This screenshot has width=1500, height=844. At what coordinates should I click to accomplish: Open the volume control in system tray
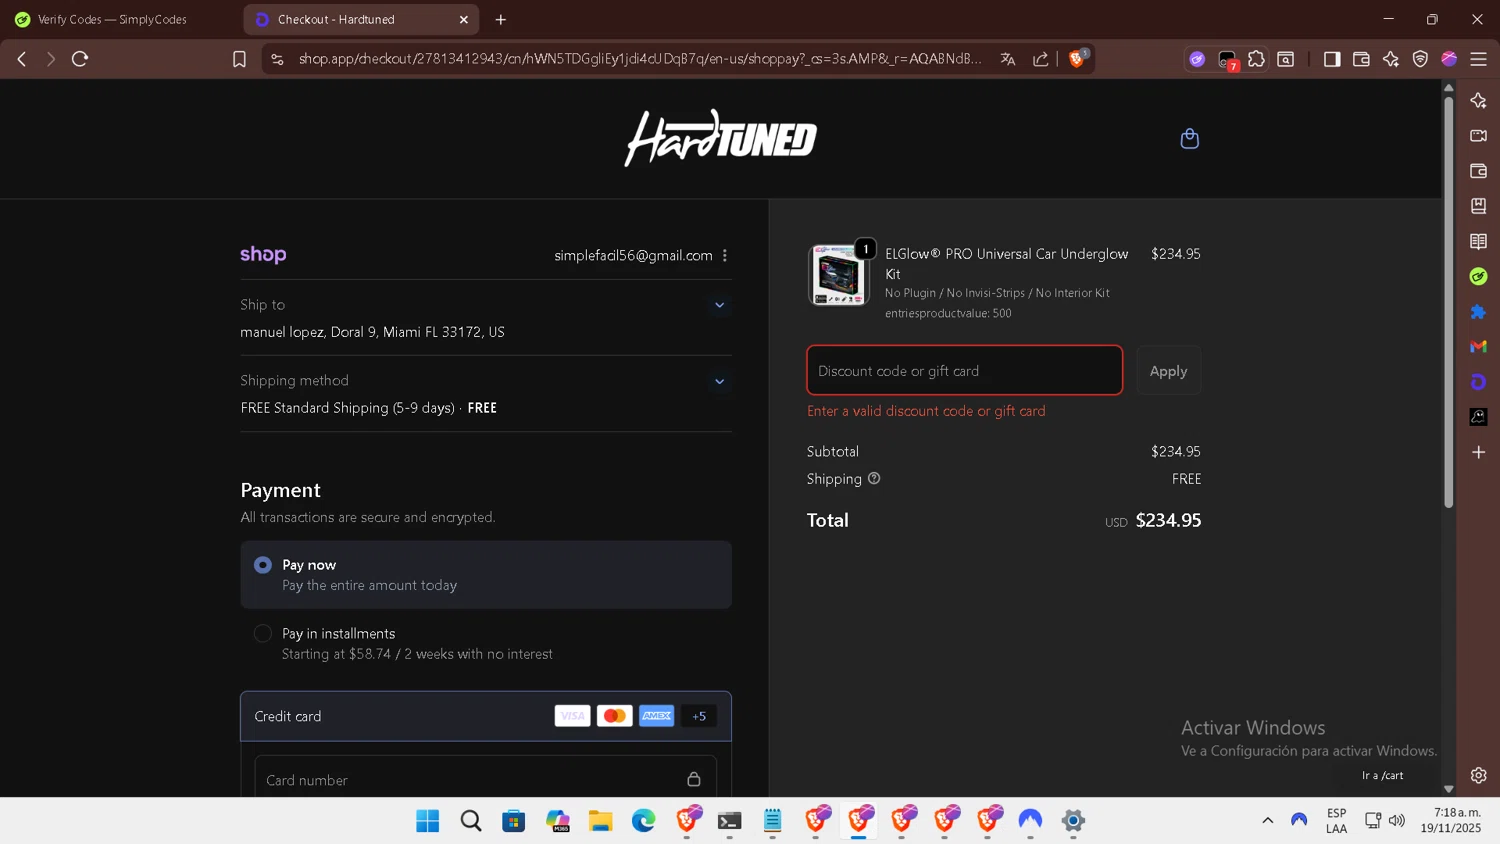pyautogui.click(x=1397, y=820)
